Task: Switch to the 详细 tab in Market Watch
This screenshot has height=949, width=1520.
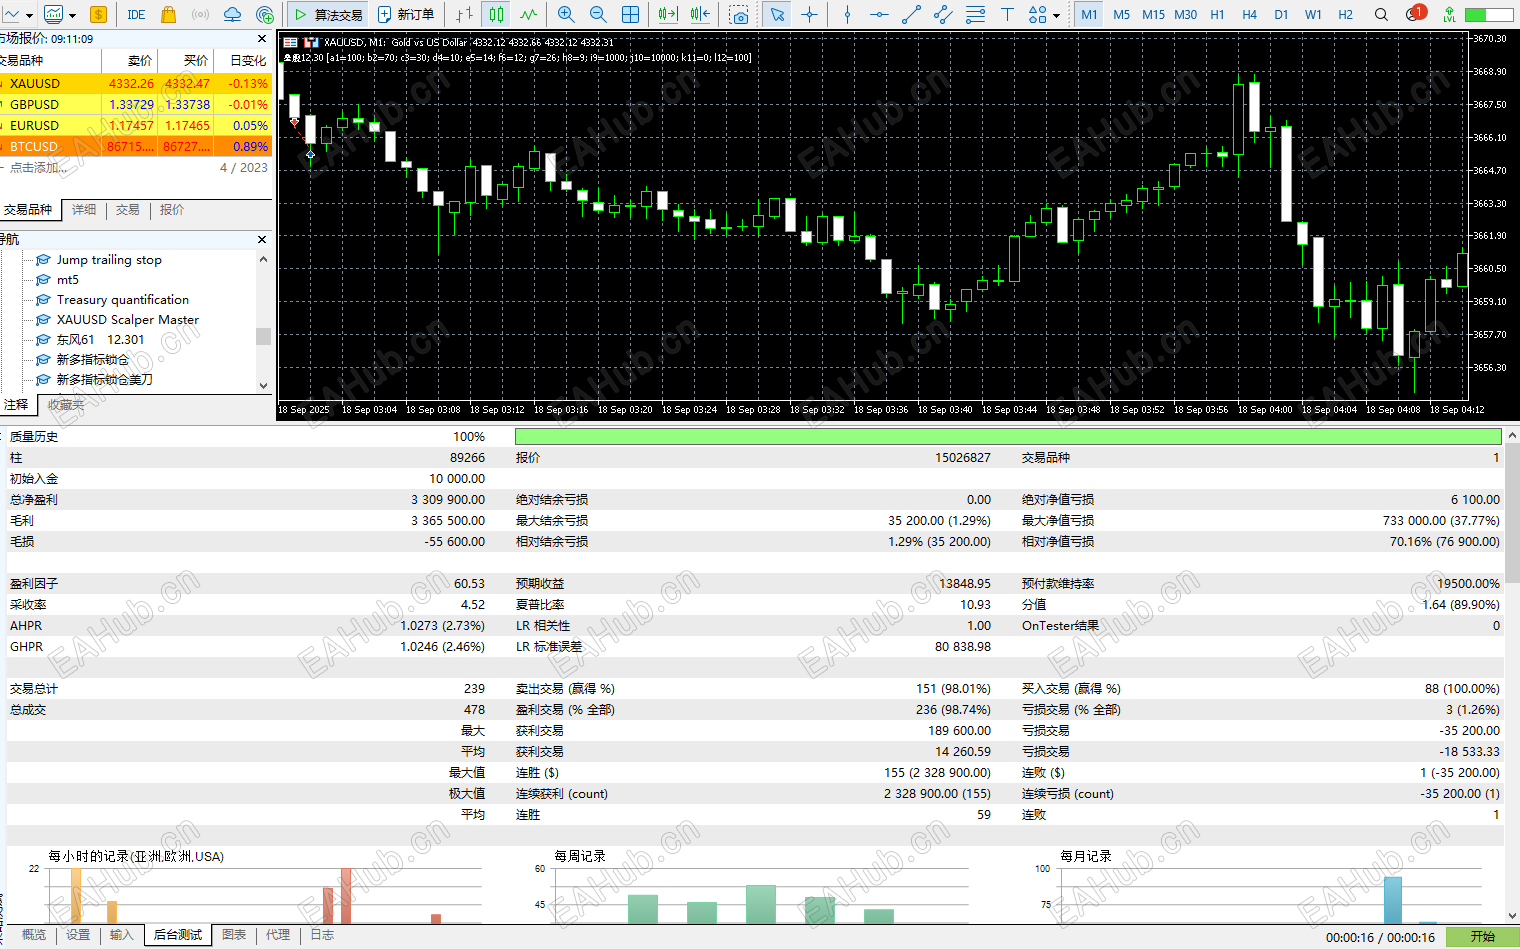Action: pyautogui.click(x=84, y=210)
